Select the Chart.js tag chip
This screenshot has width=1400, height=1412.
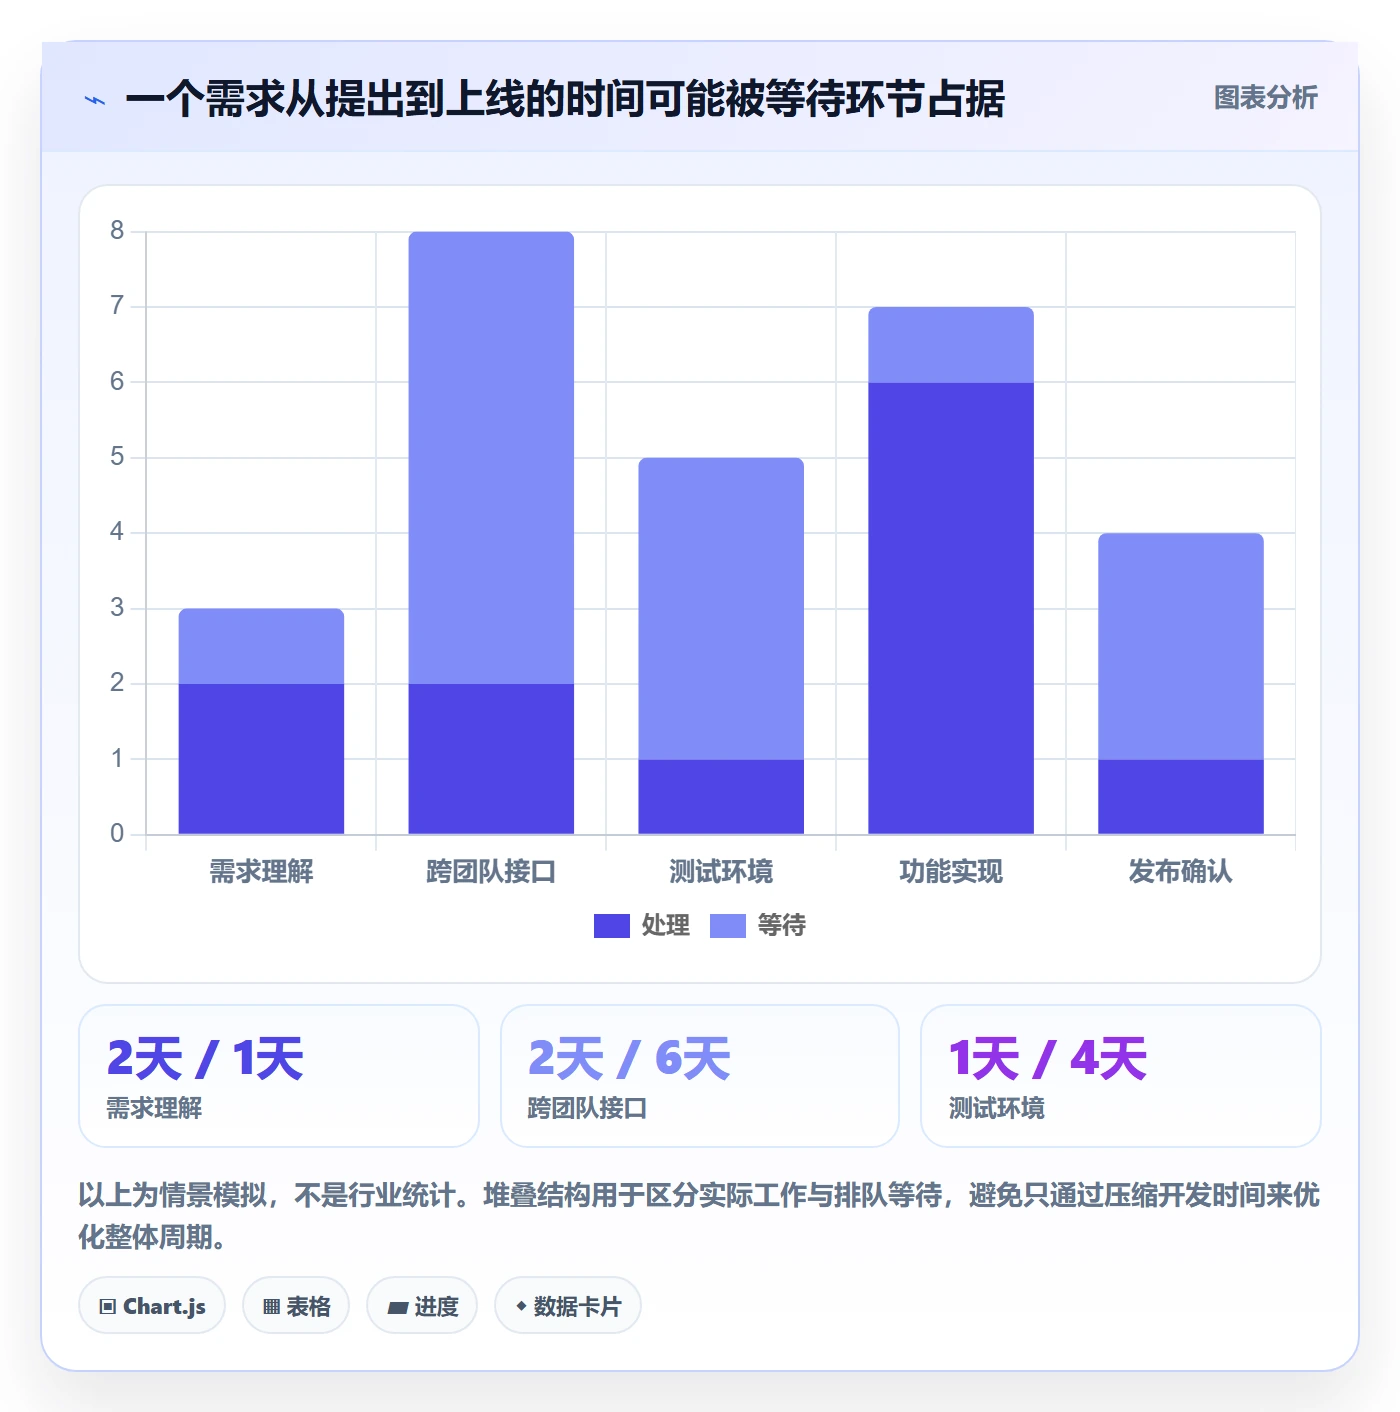[152, 1306]
